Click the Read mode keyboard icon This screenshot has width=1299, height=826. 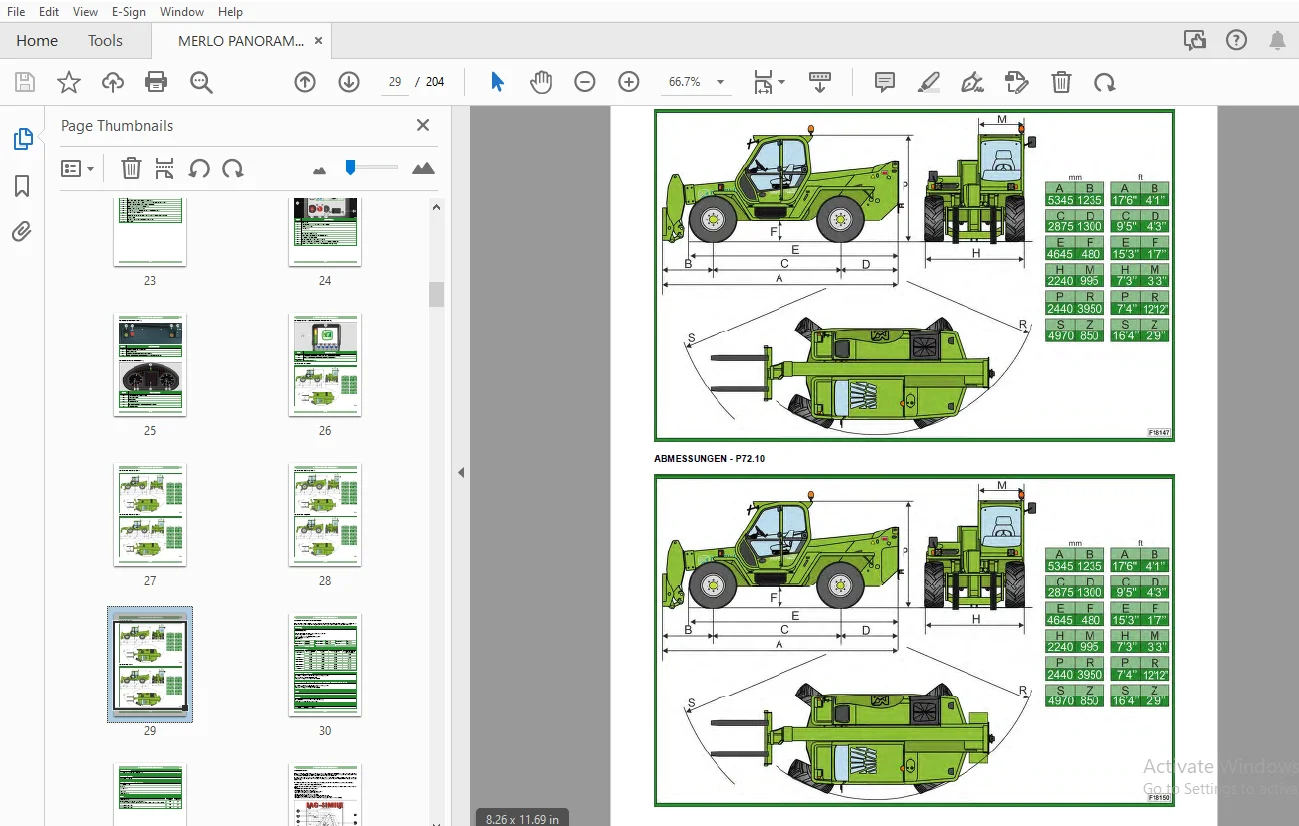820,82
